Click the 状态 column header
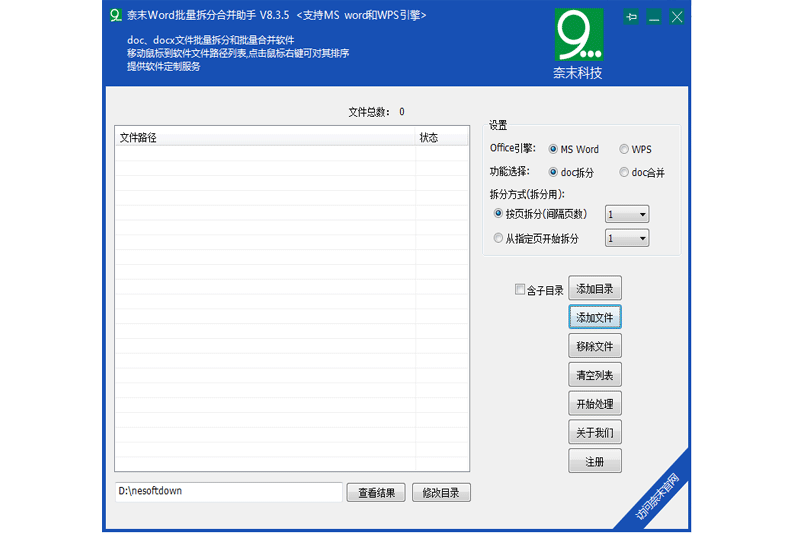The image size is (800, 533). [x=442, y=137]
